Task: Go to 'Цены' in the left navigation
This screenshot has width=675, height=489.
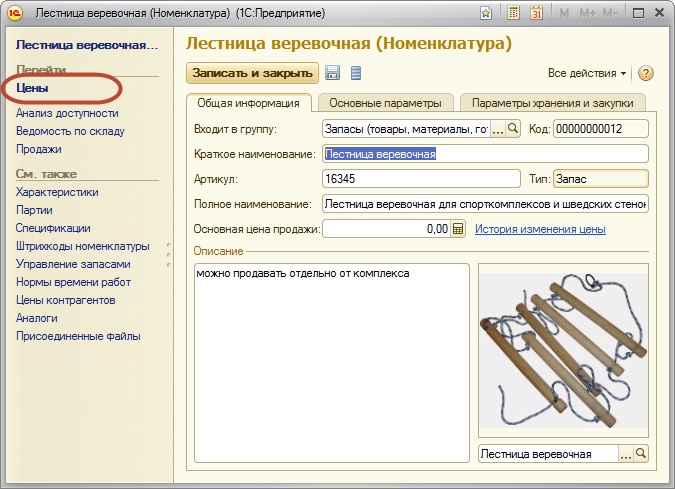Action: tap(33, 89)
